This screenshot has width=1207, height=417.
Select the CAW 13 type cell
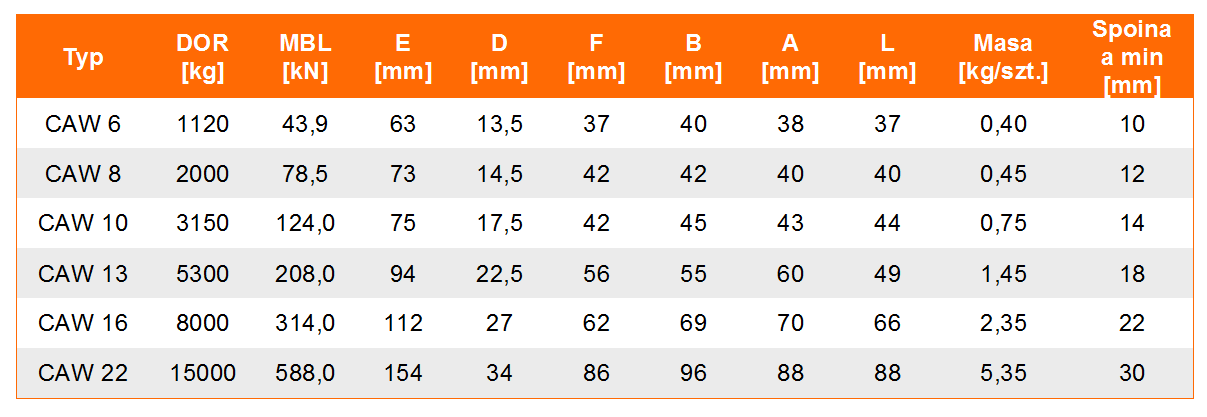[83, 274]
